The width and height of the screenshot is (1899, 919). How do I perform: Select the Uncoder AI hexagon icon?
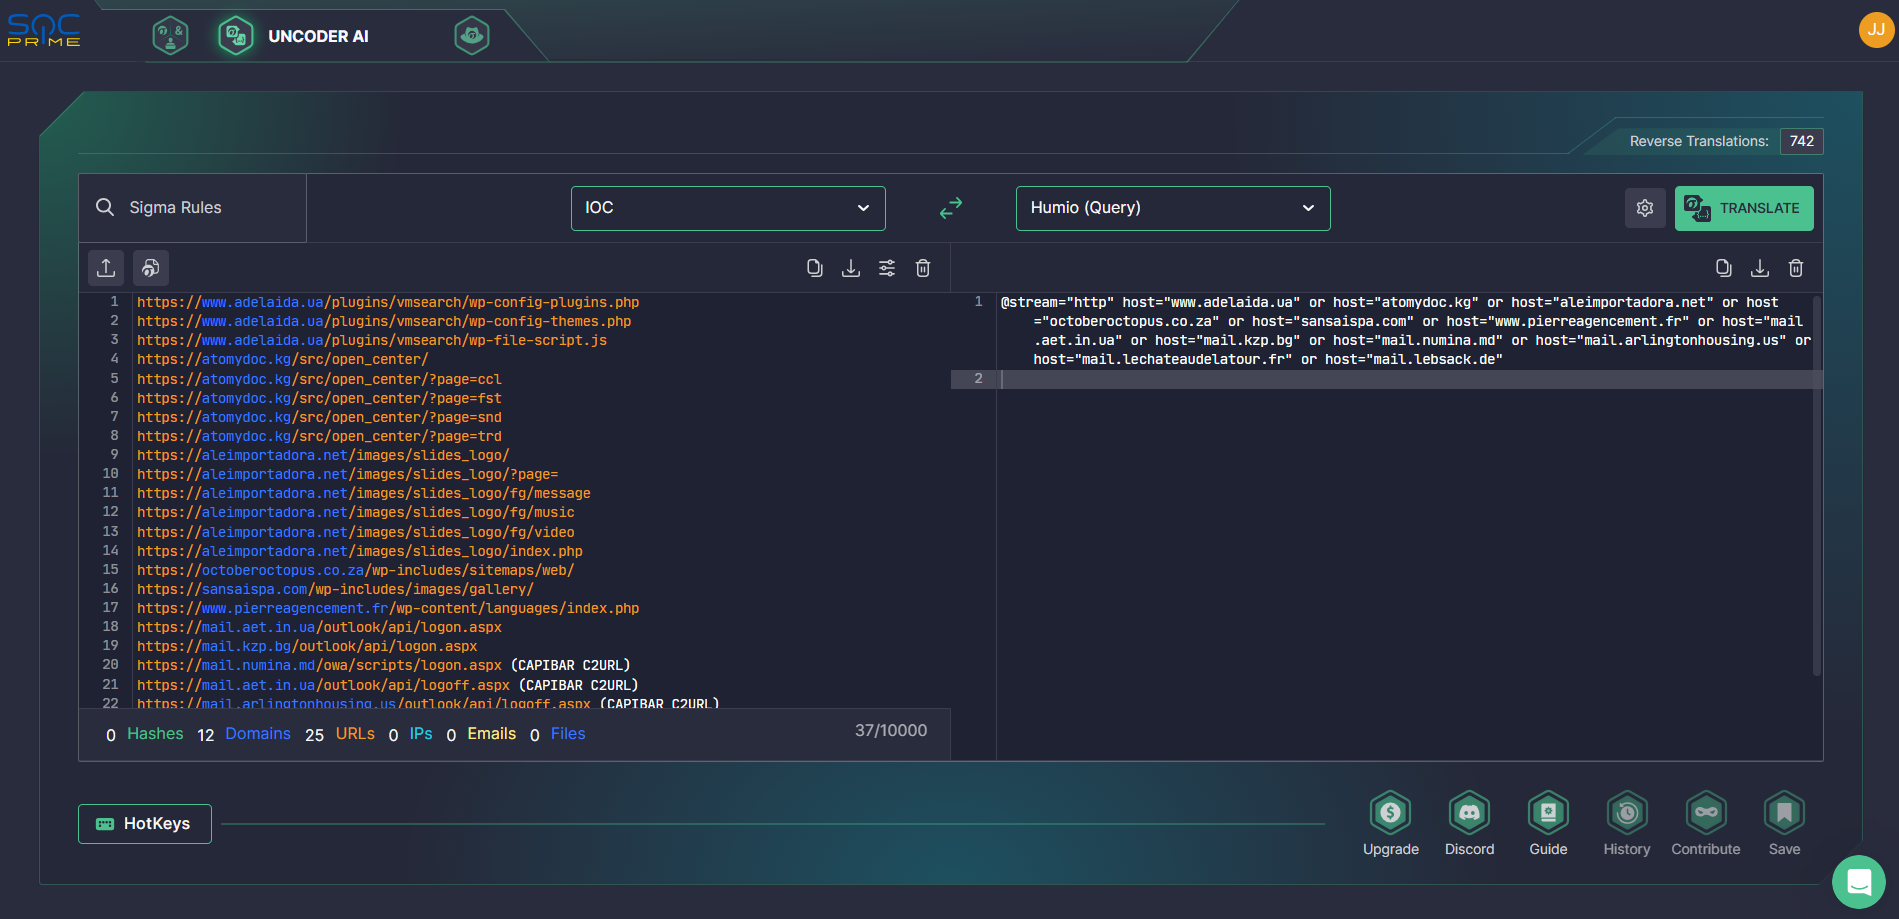click(x=236, y=36)
